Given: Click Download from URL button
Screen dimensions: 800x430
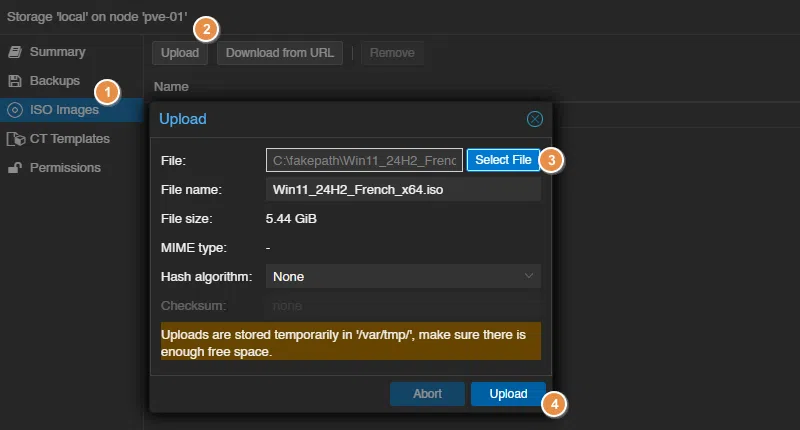Looking at the screenshot, I should click(x=280, y=53).
